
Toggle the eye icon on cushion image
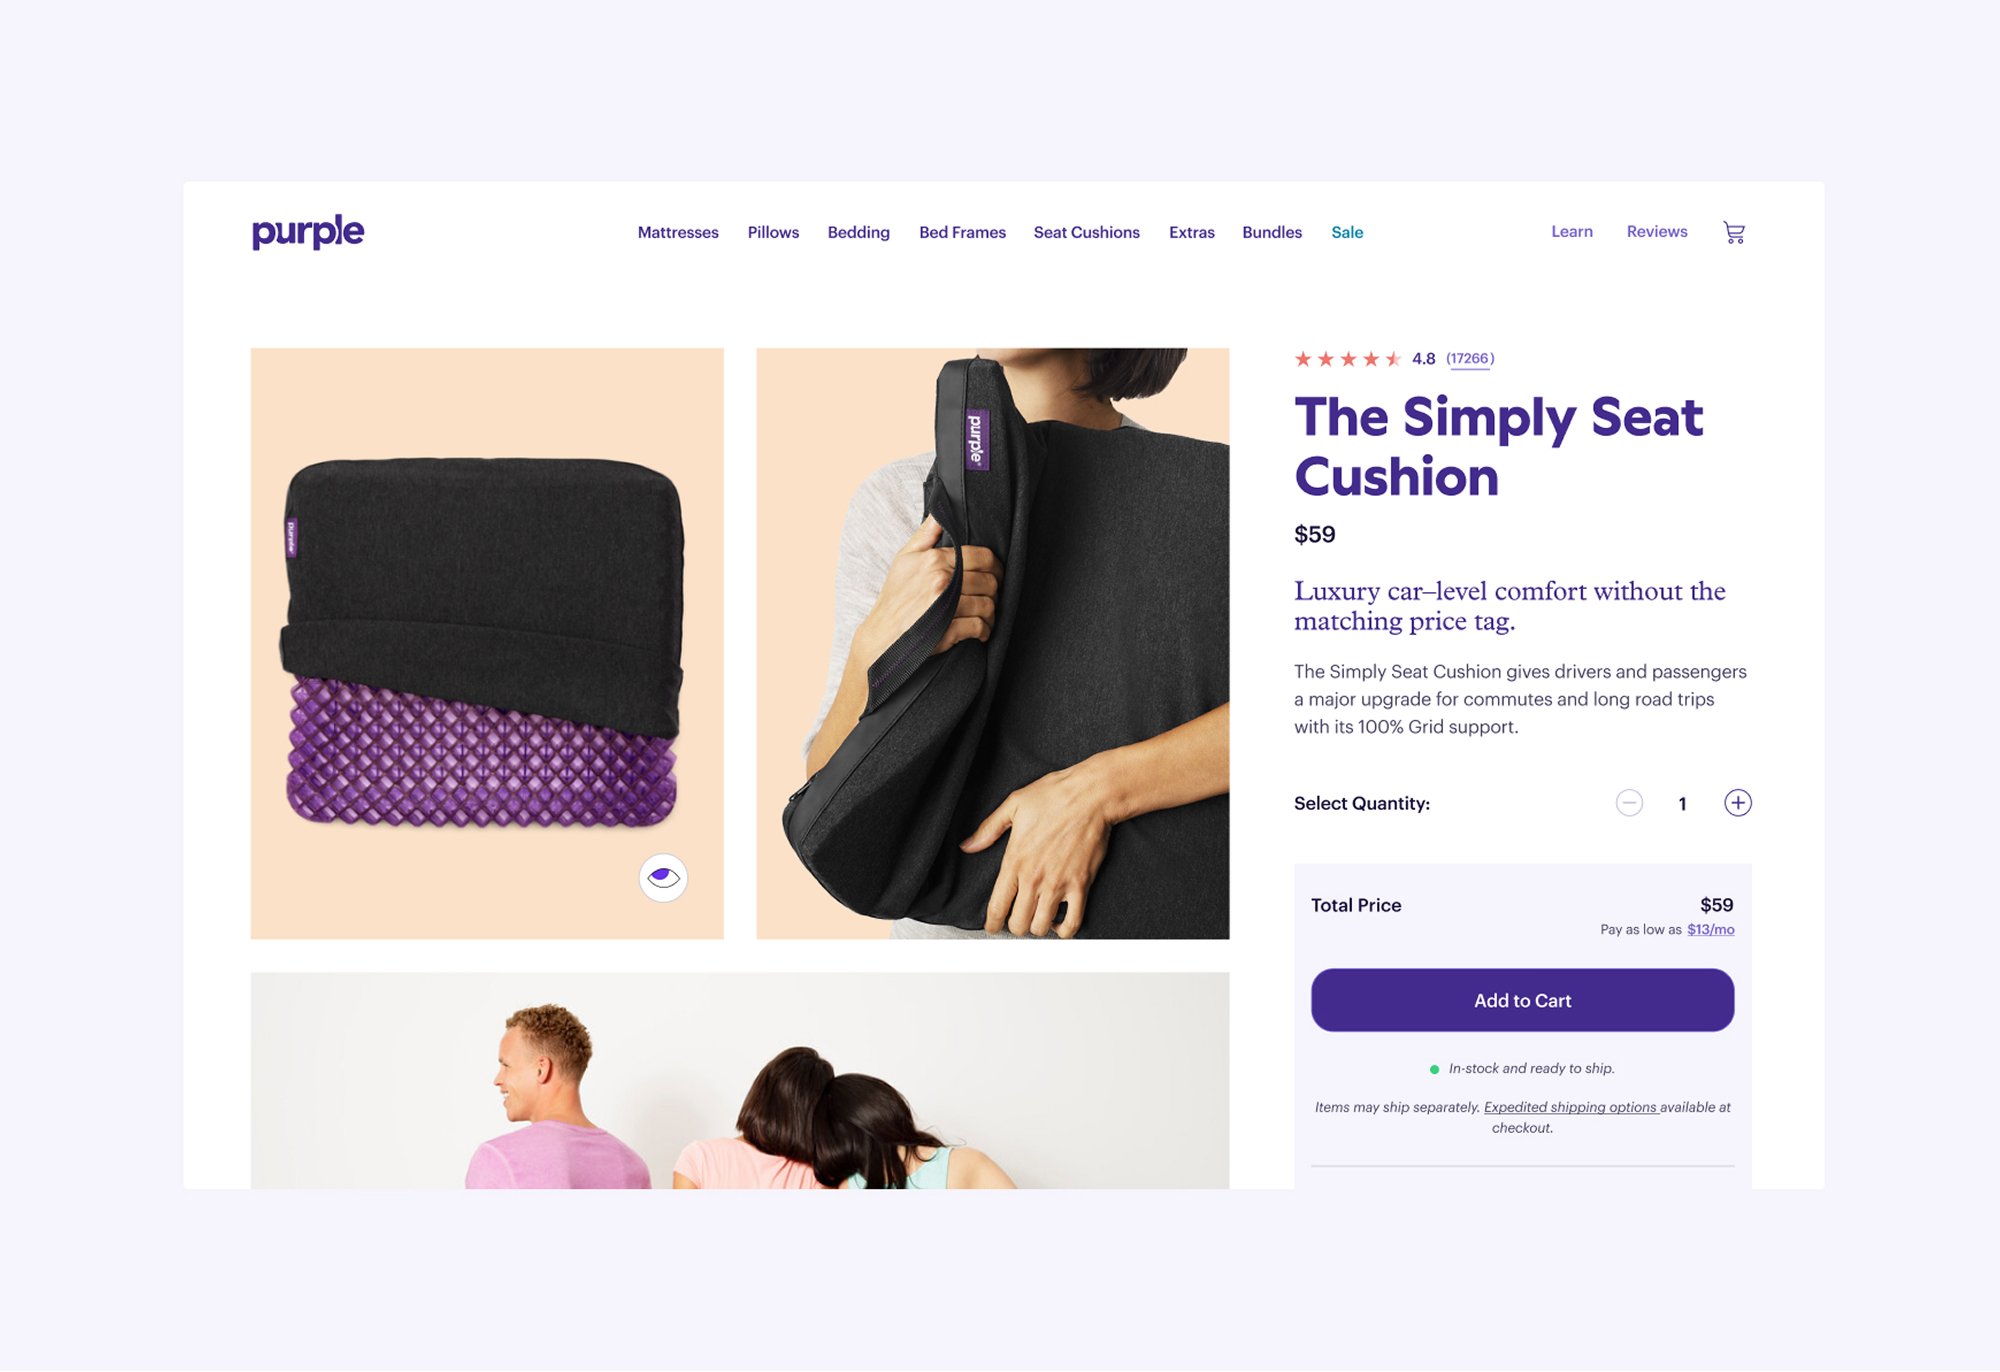coord(663,878)
